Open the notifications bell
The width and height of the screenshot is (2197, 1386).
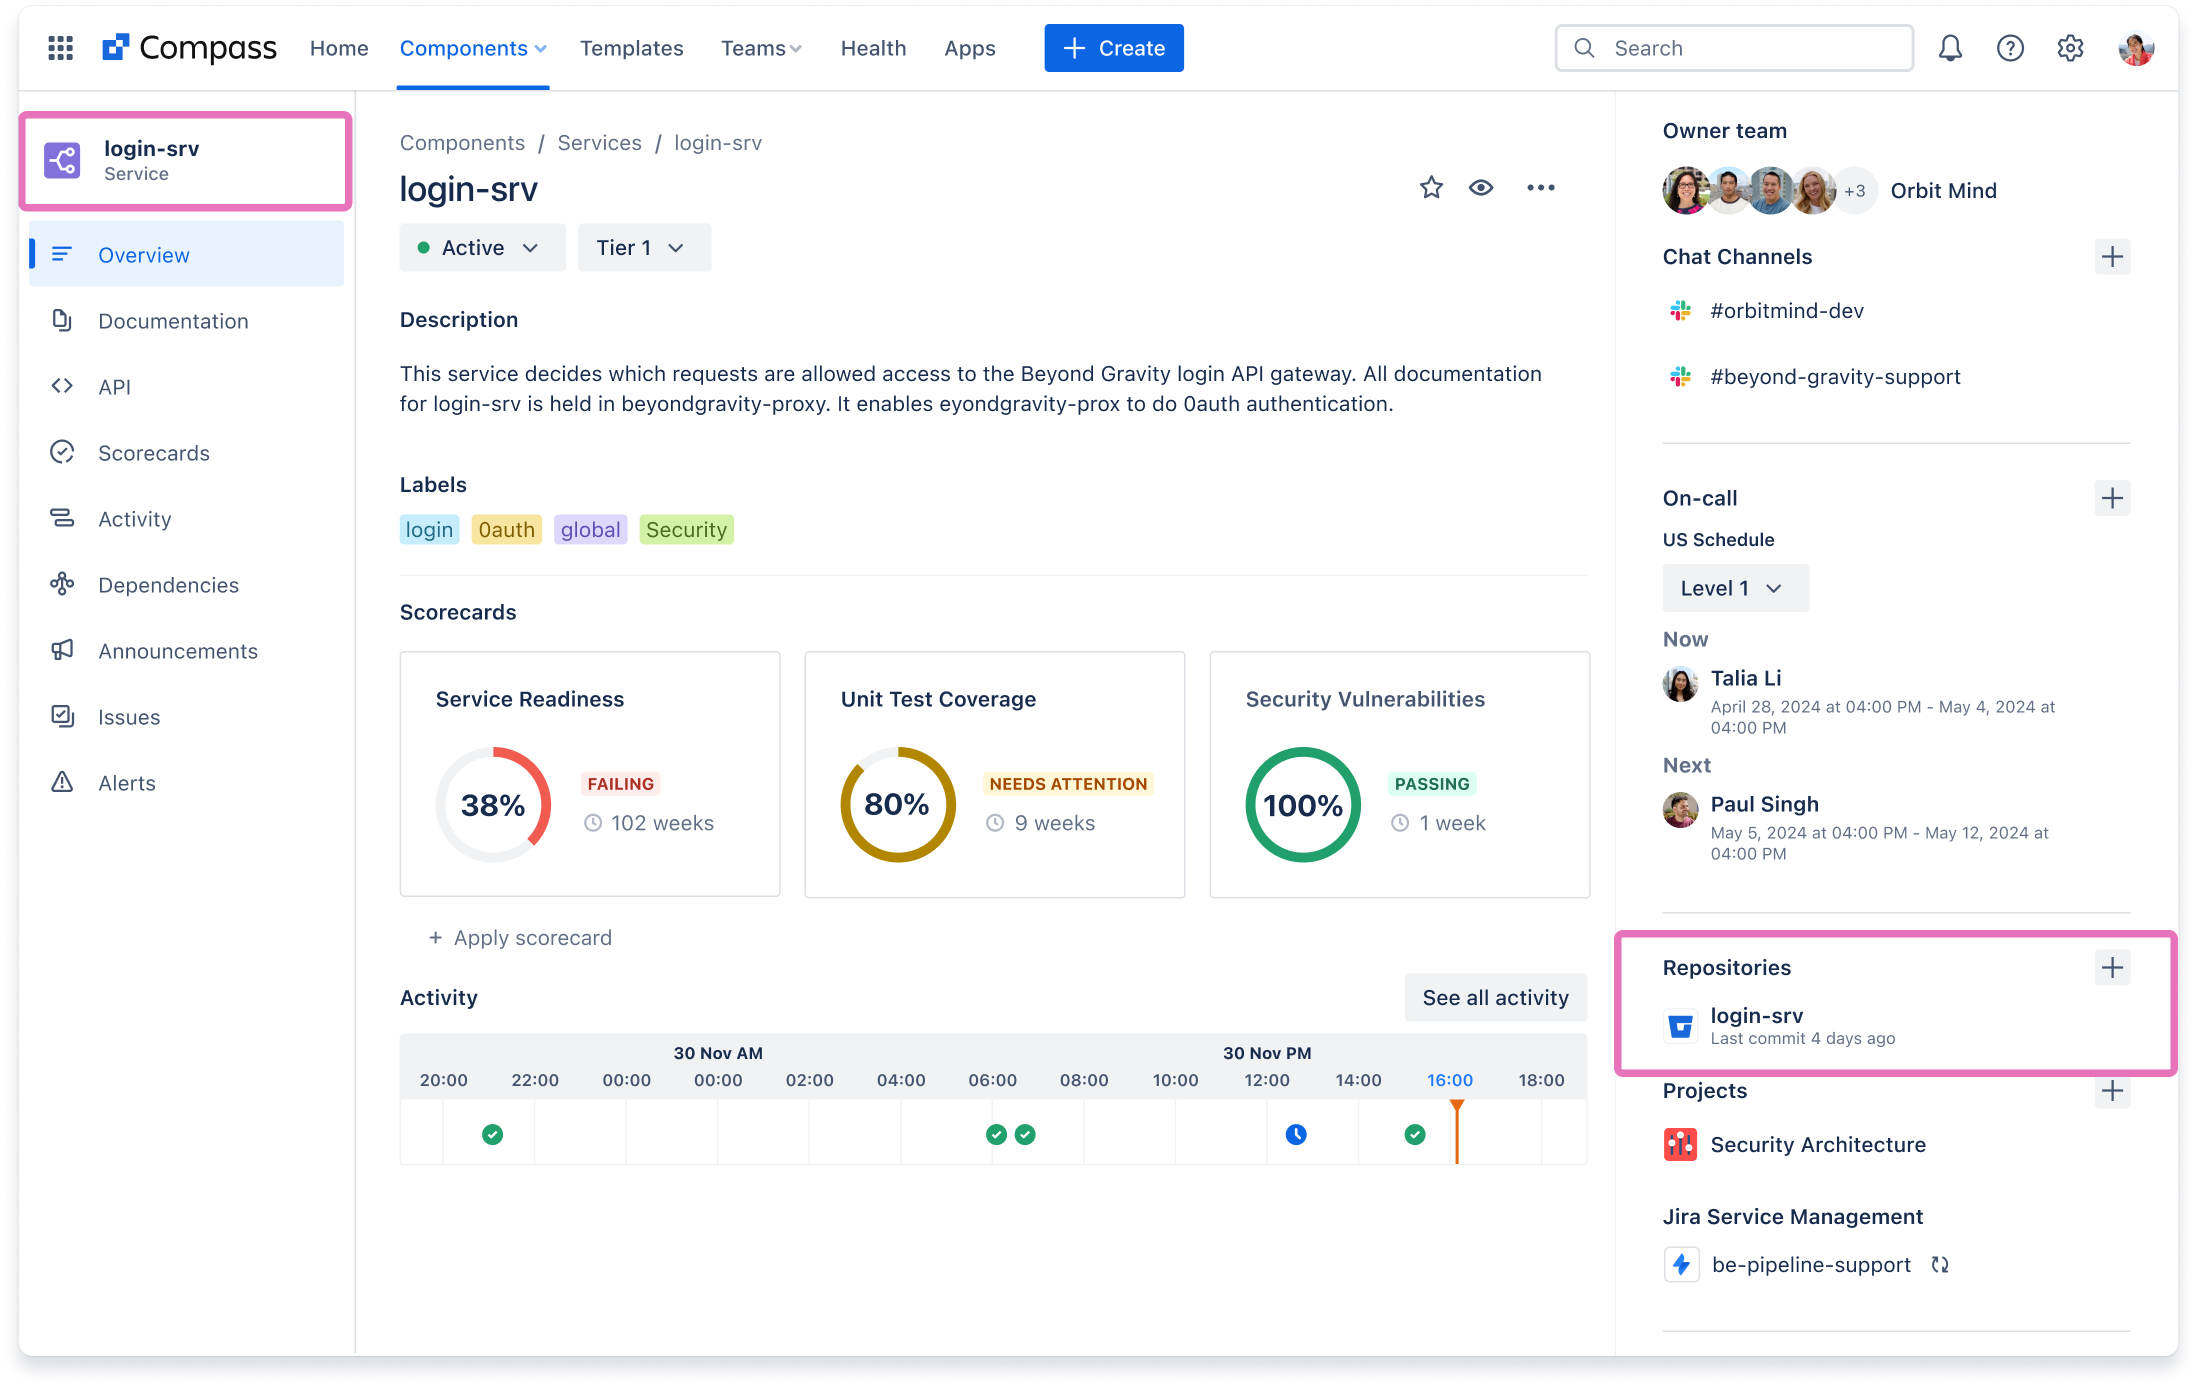1950,48
